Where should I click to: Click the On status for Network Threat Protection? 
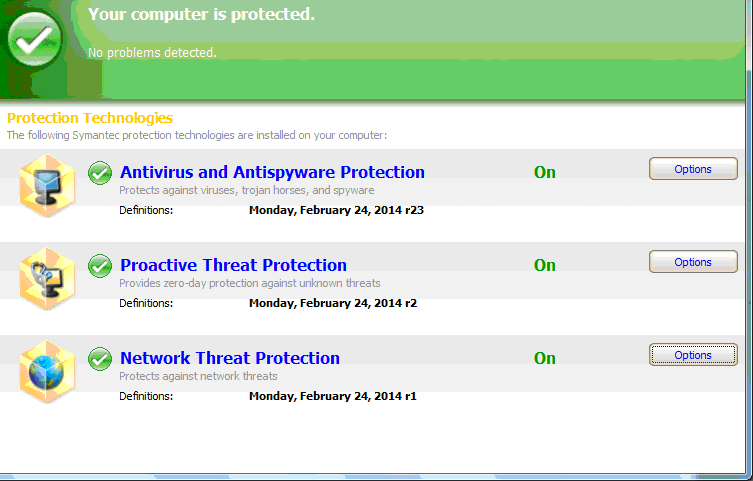pyautogui.click(x=545, y=358)
